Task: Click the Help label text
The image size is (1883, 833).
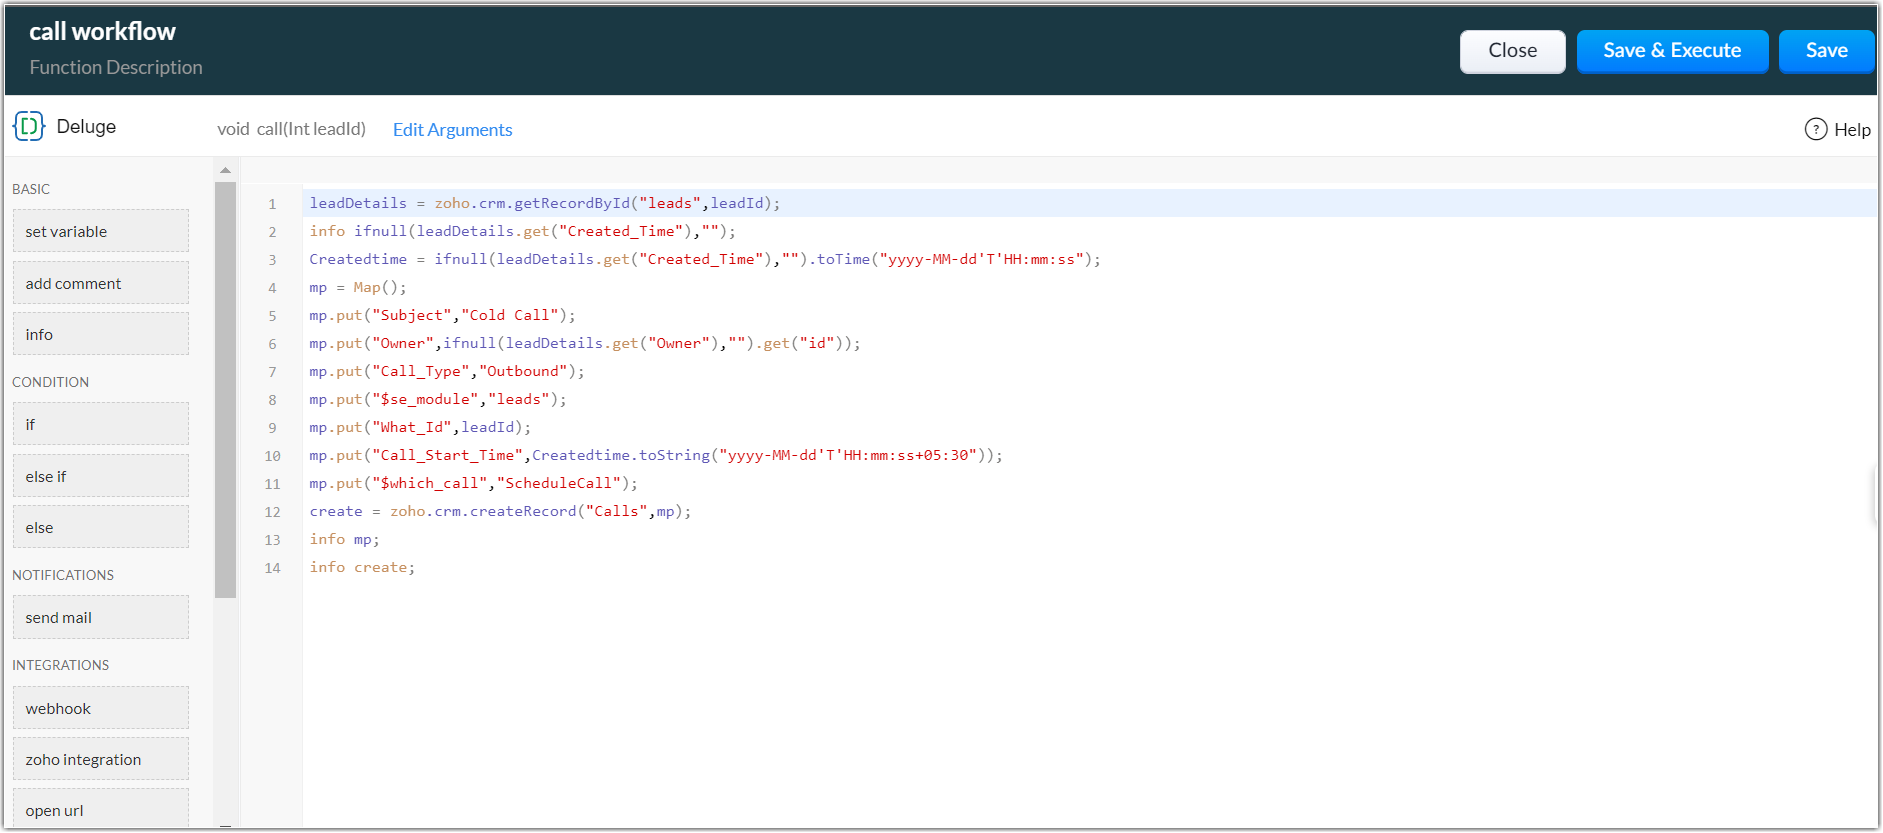Action: click(1852, 130)
